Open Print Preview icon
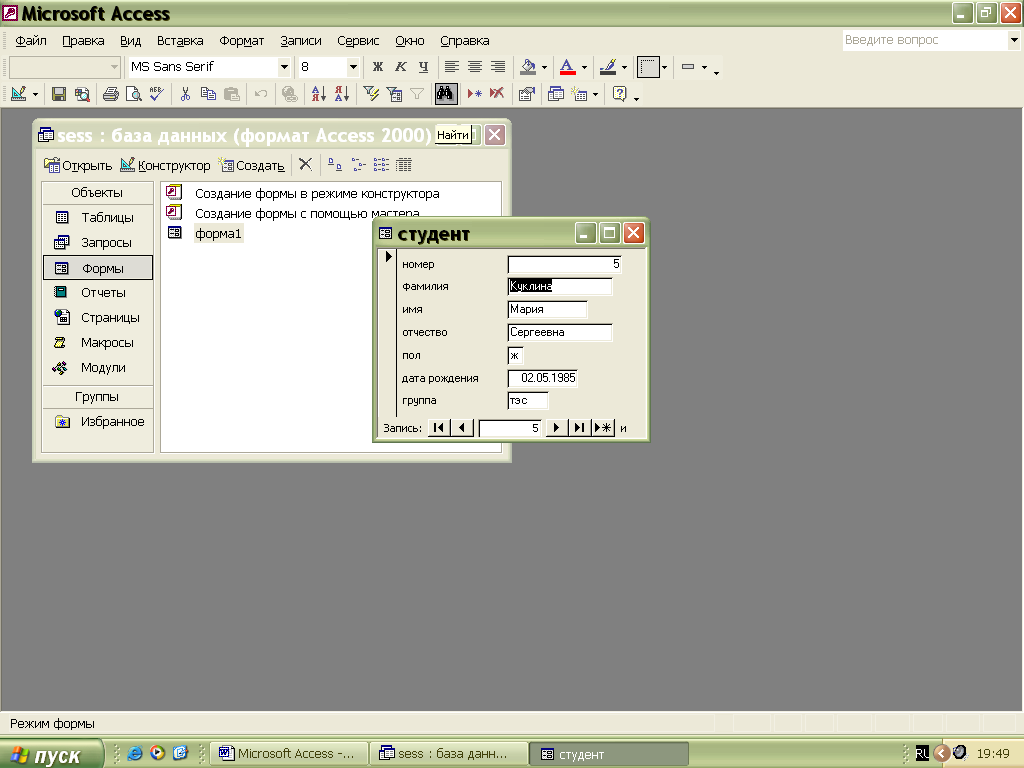 133,95
